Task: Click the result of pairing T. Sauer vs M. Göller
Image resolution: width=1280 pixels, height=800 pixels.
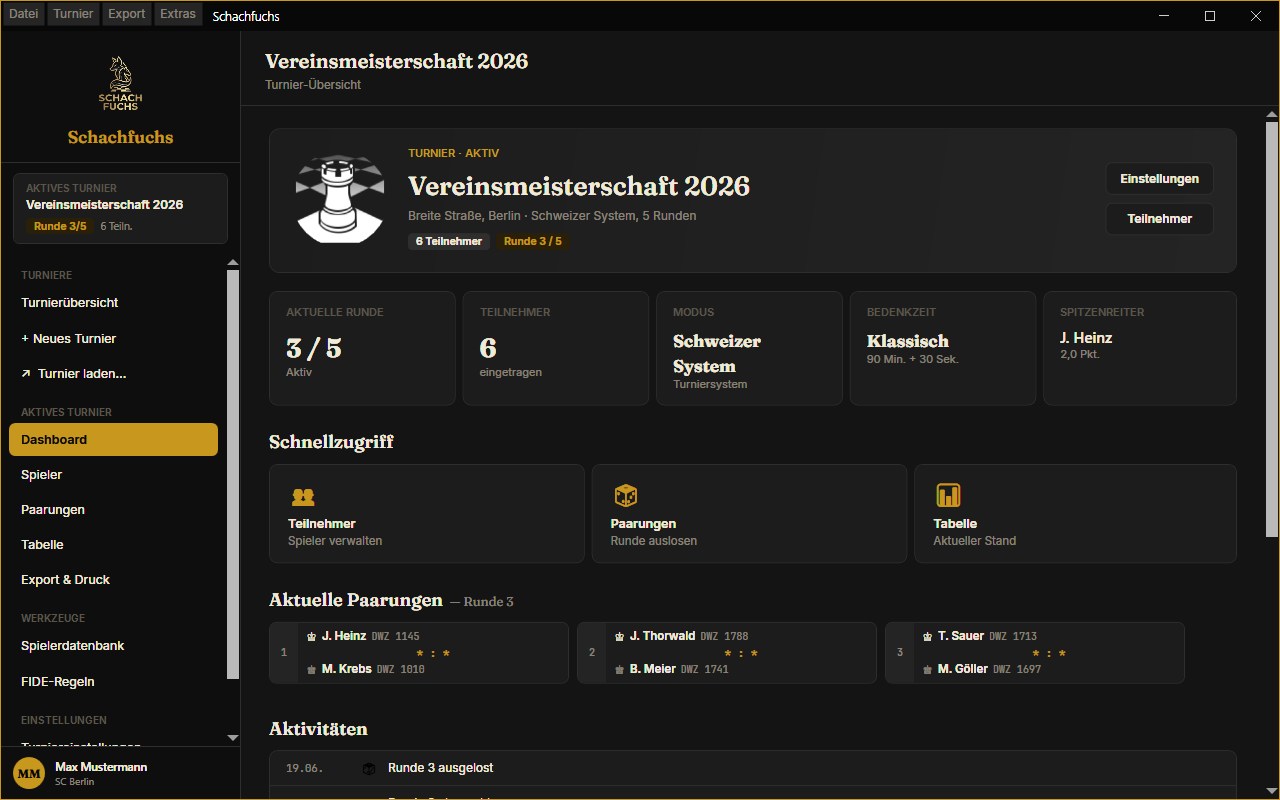Action: [x=1049, y=653]
